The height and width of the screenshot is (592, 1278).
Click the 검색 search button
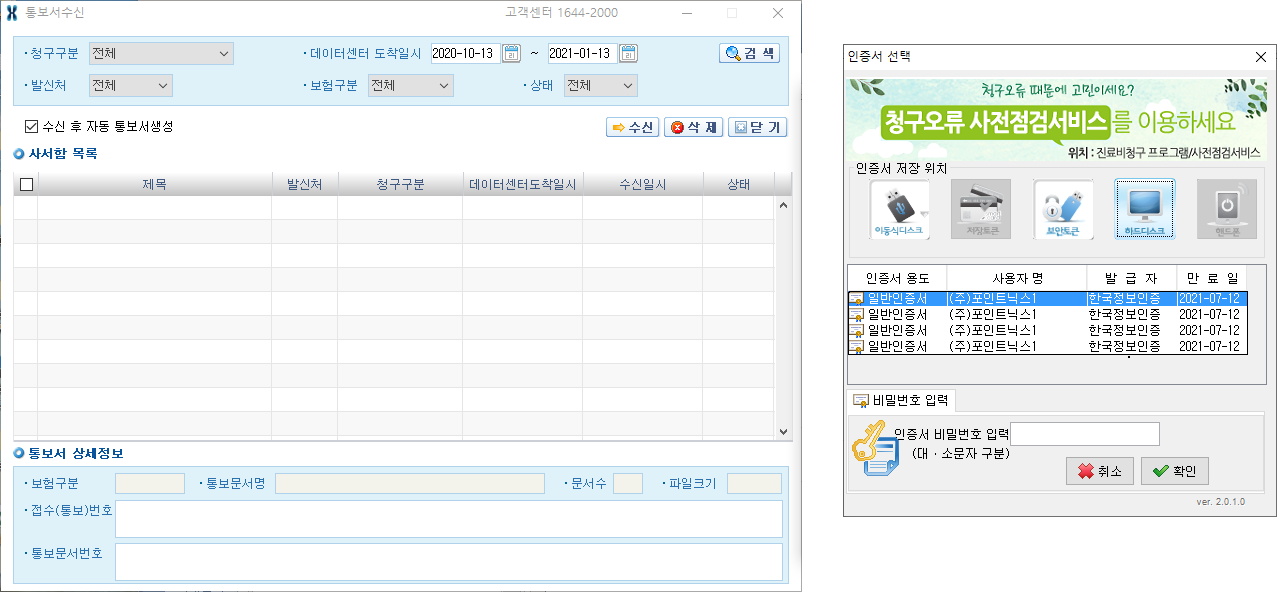[749, 53]
